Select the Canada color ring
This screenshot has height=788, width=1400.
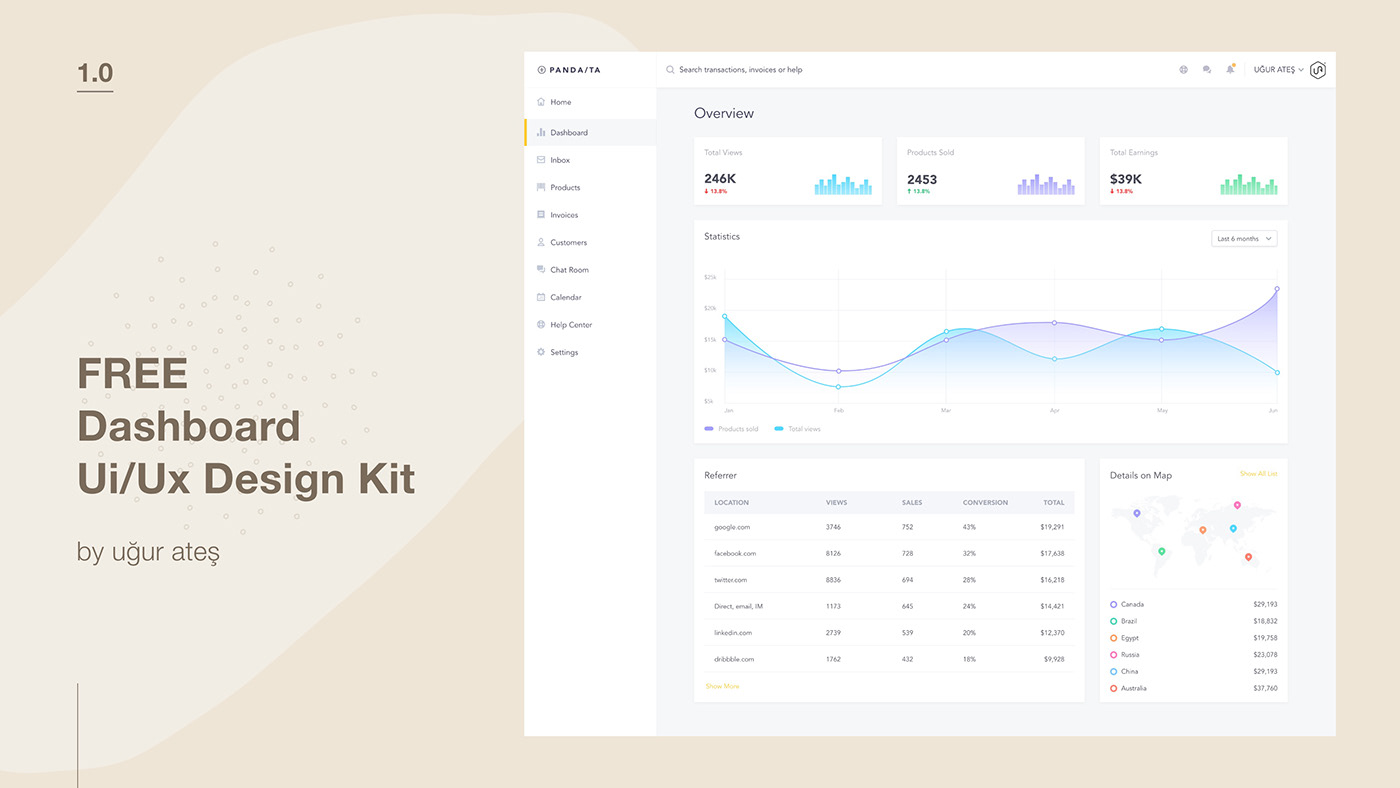[1114, 604]
